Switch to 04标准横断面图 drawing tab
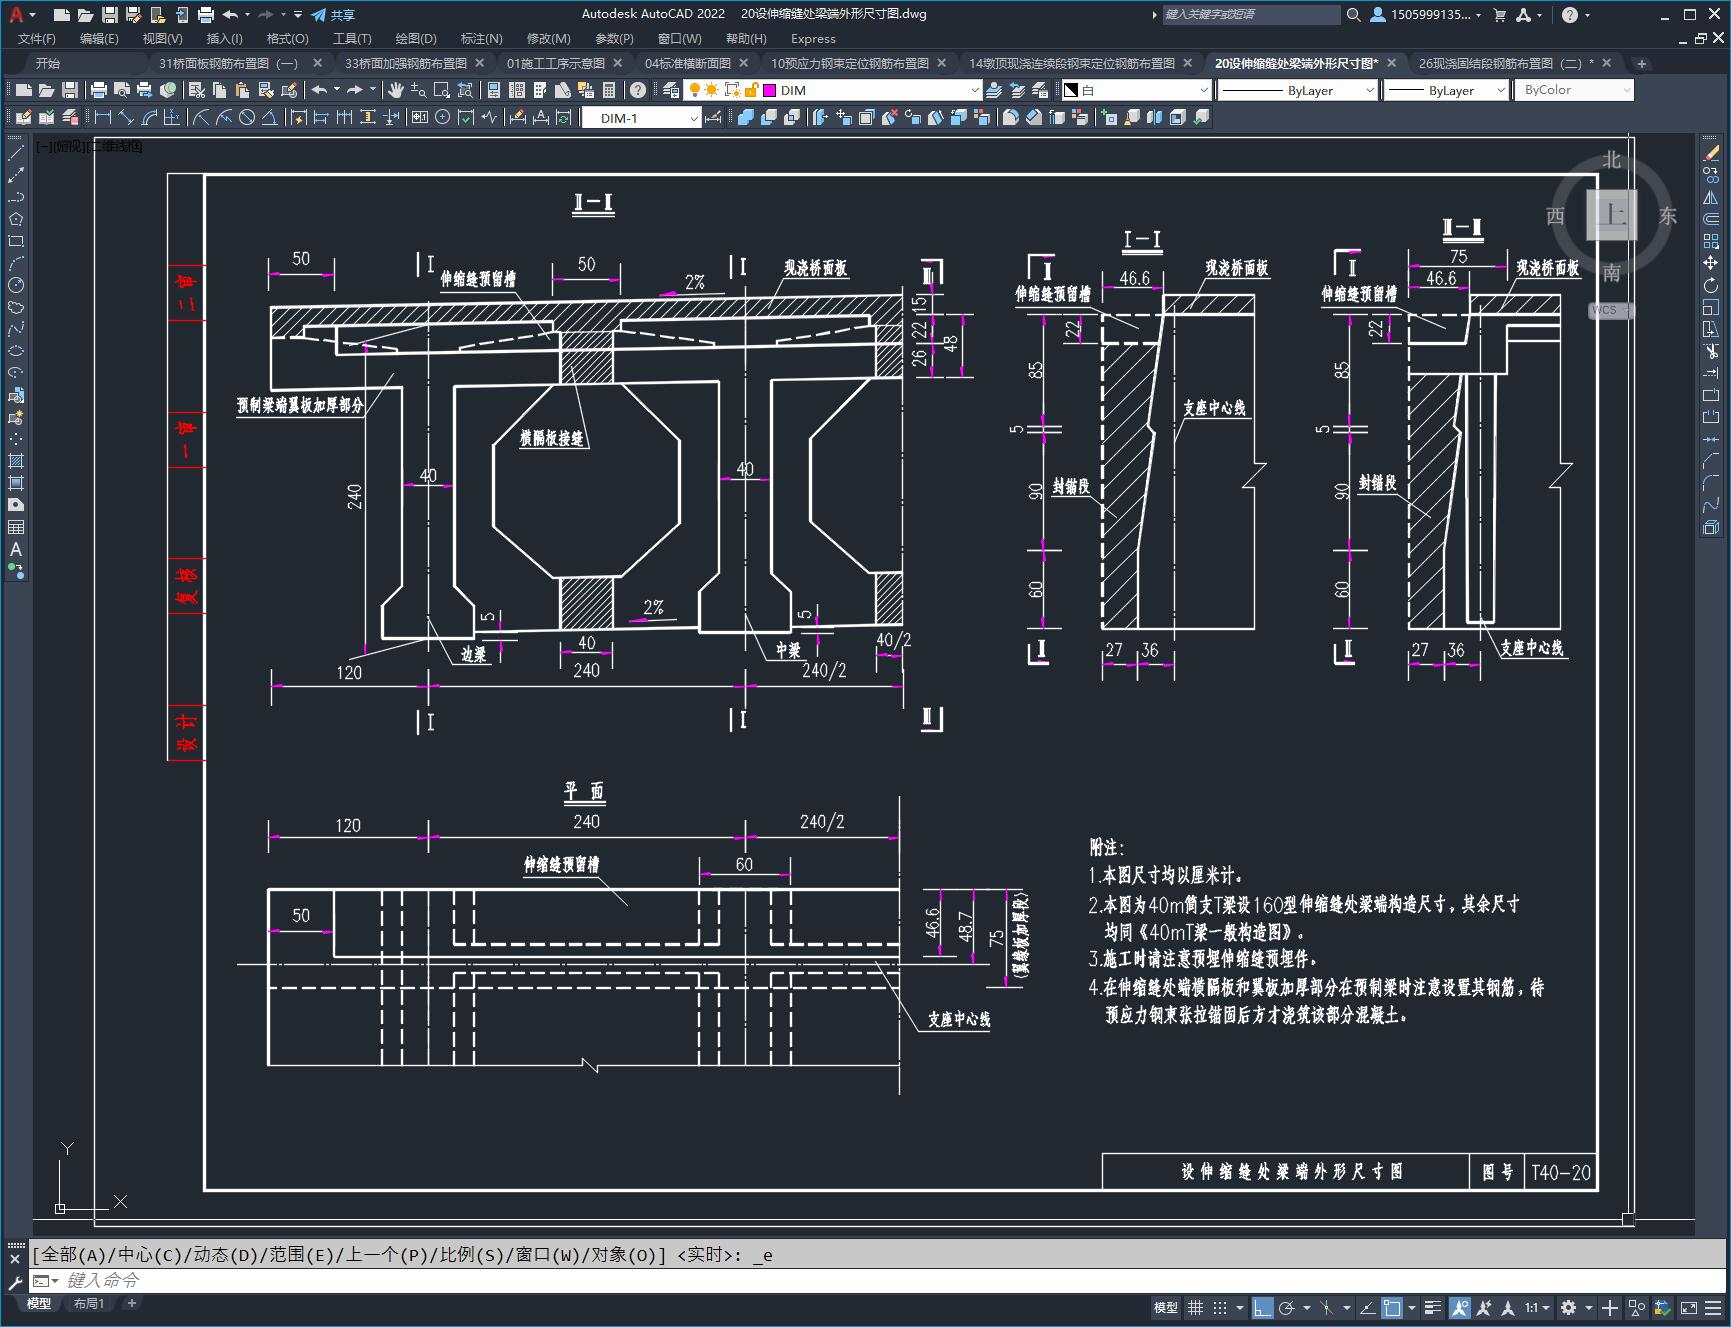The image size is (1731, 1327). tap(687, 63)
